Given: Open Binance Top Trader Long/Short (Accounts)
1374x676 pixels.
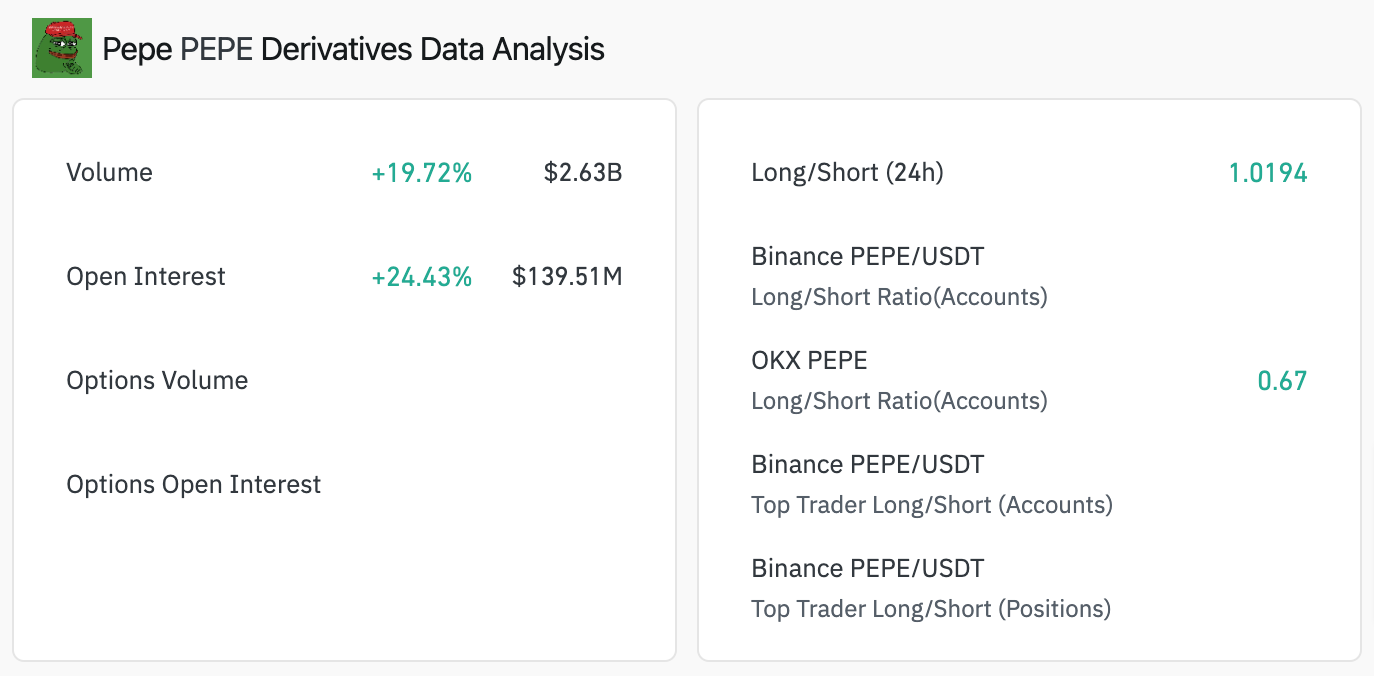Looking at the screenshot, I should point(932,485).
